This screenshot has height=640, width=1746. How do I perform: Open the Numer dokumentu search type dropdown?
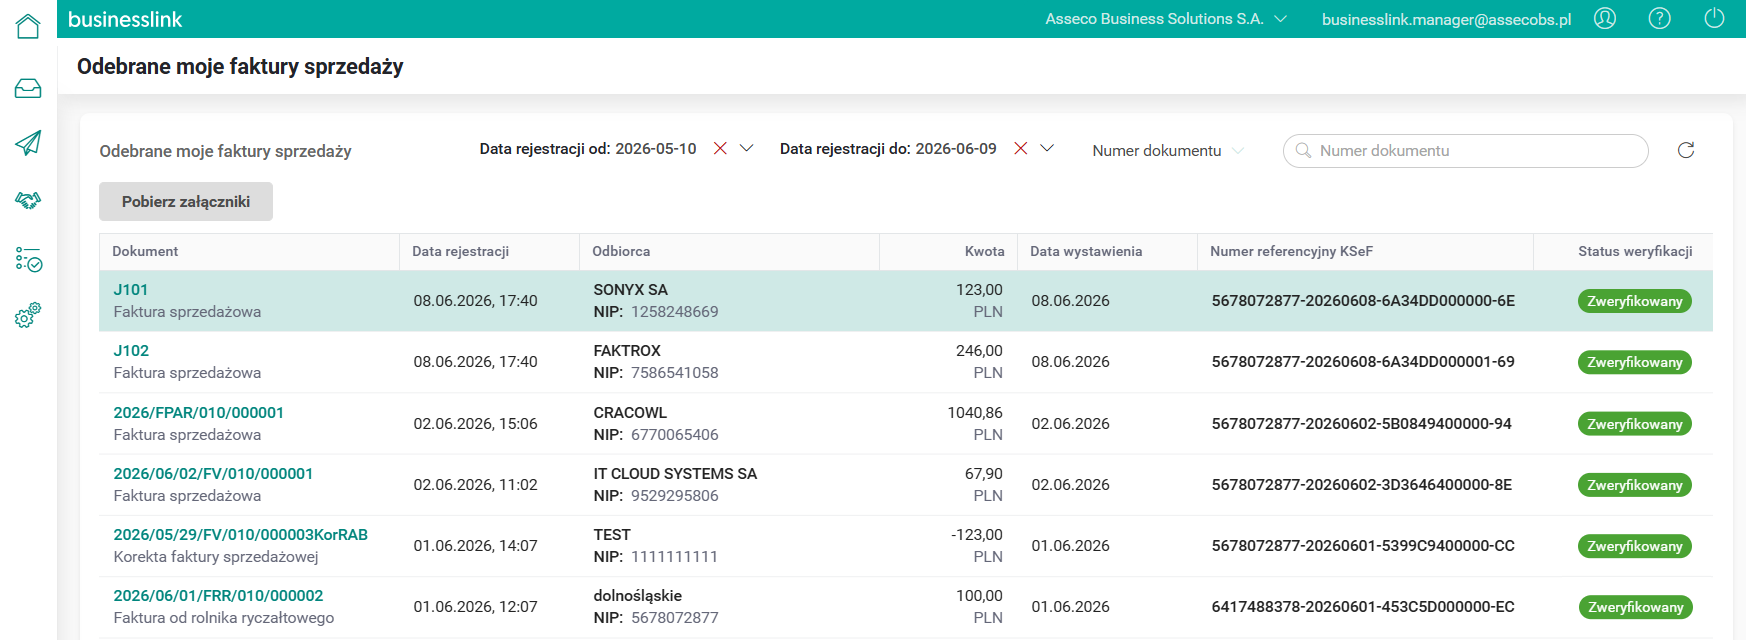click(x=1168, y=150)
